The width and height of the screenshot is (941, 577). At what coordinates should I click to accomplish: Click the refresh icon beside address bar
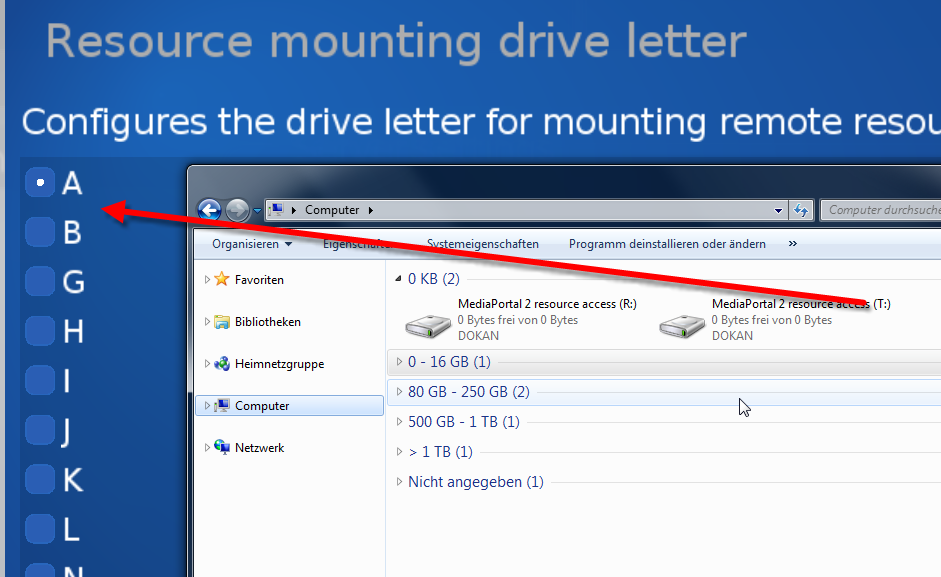[801, 210]
